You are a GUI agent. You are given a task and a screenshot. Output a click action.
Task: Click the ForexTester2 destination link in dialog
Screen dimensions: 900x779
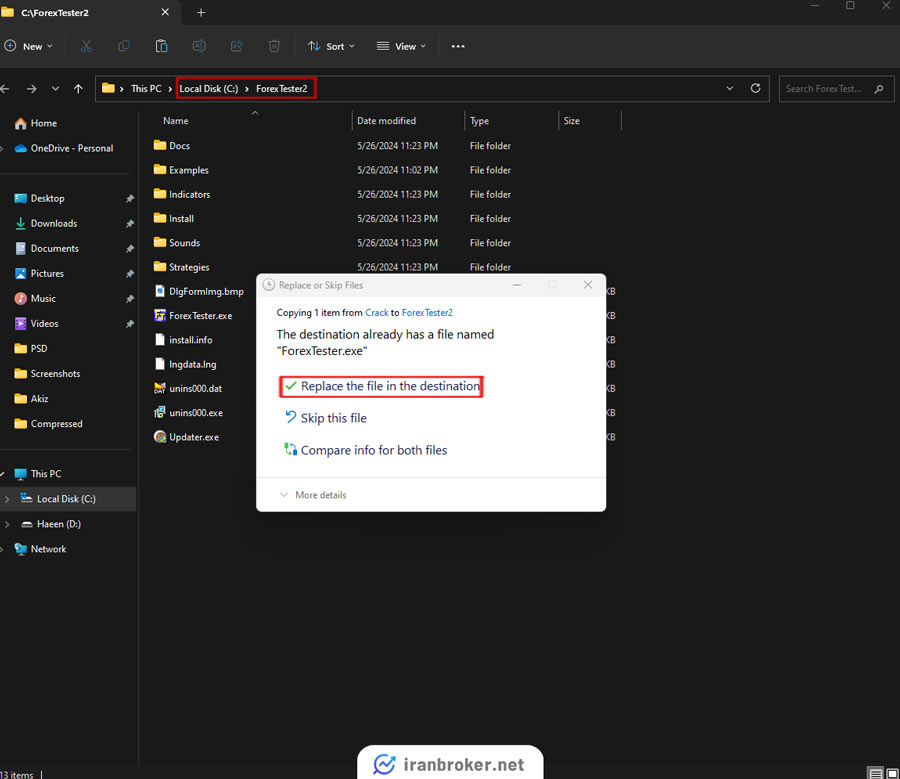(427, 313)
